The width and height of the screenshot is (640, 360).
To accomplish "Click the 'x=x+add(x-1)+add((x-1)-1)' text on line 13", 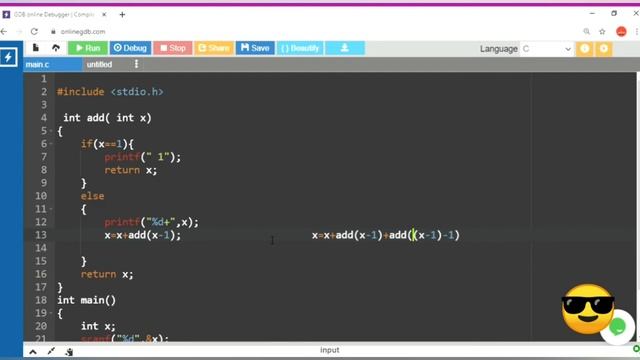I will [x=386, y=235].
